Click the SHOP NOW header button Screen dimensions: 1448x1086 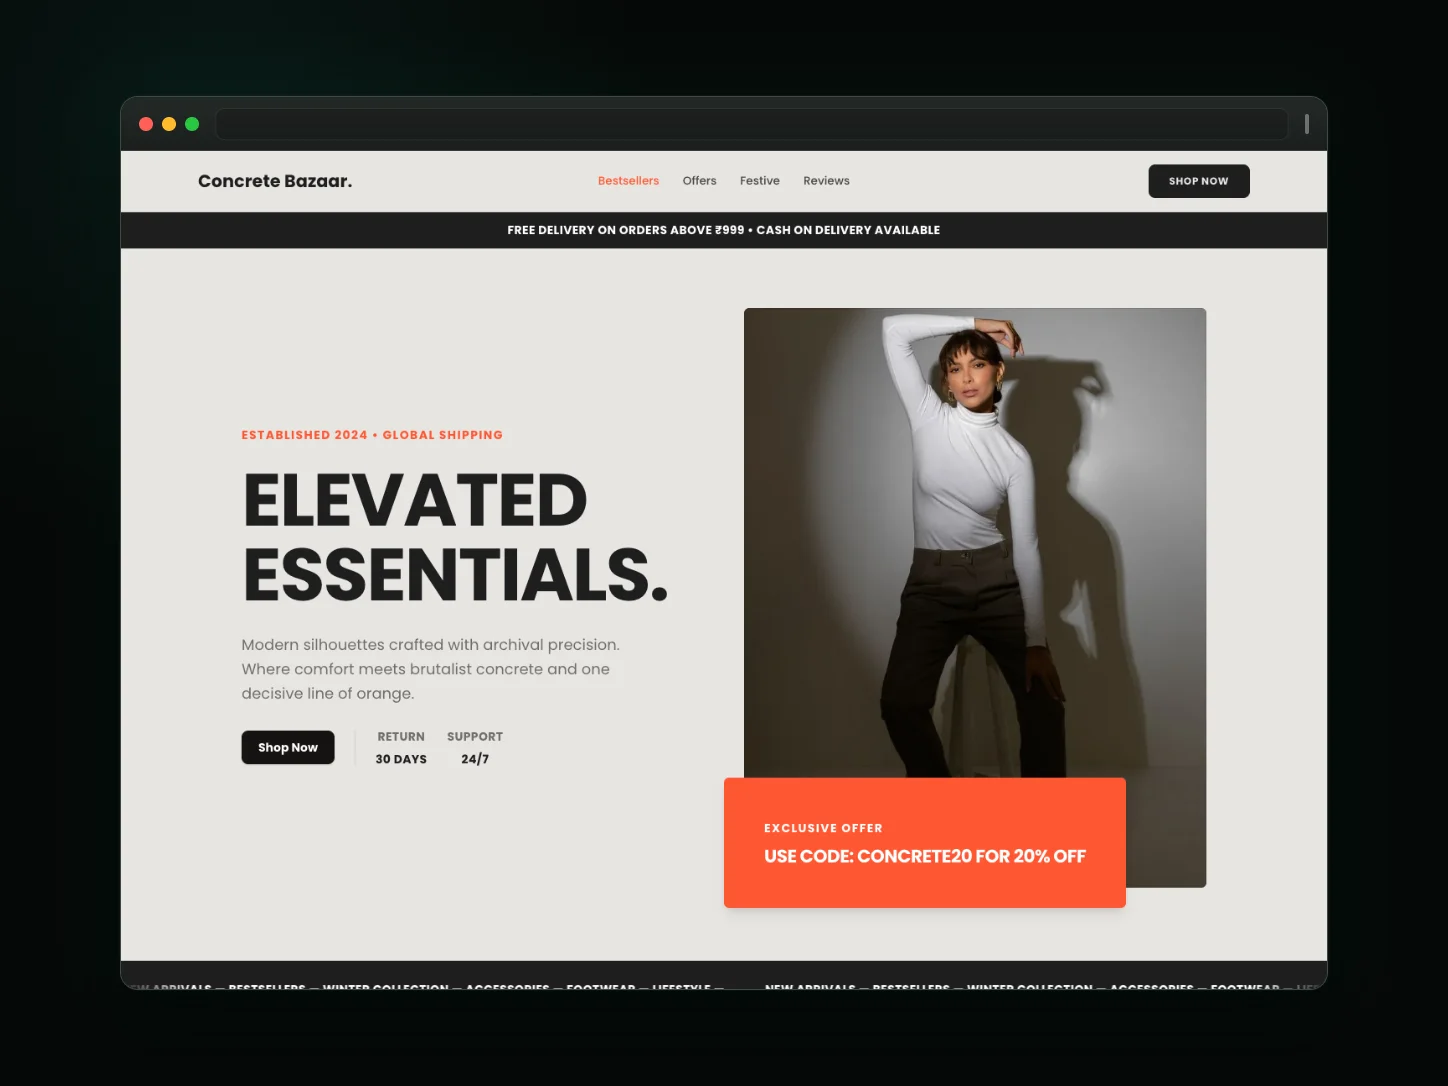coord(1198,181)
